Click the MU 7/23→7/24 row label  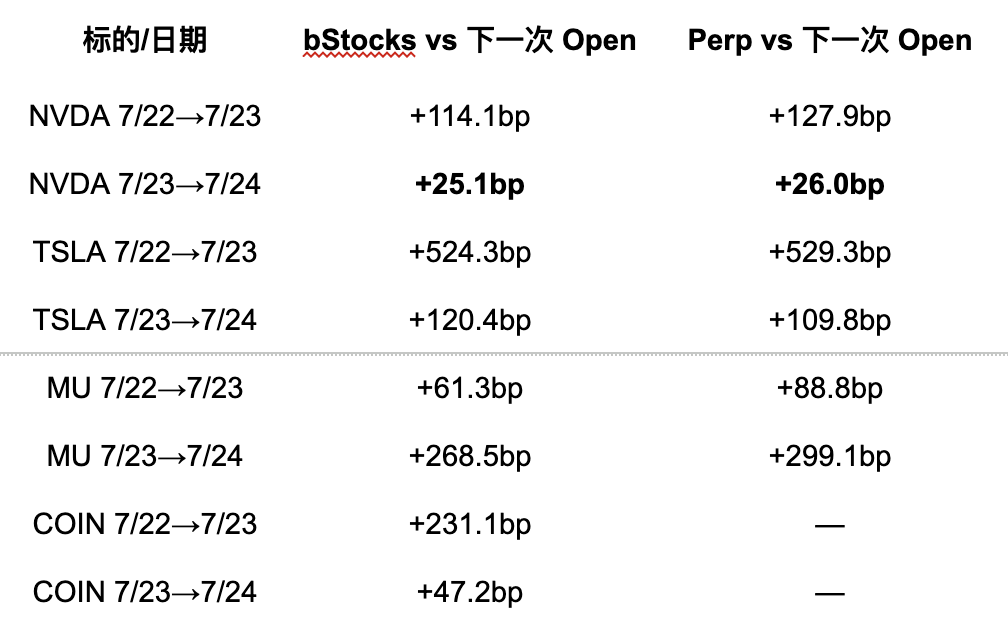coord(145,457)
